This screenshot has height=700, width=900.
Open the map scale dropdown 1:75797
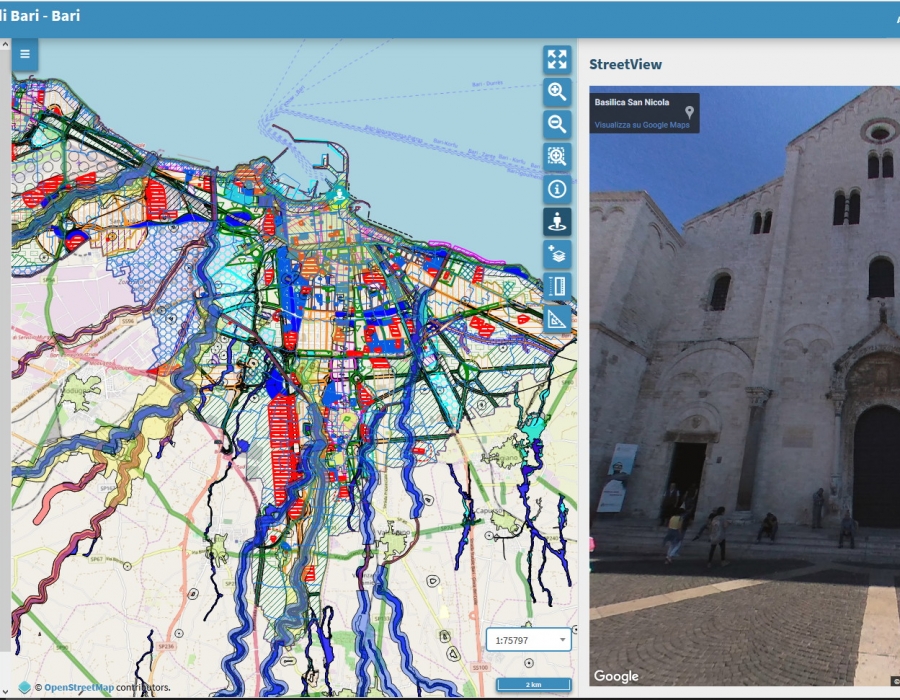click(x=529, y=640)
